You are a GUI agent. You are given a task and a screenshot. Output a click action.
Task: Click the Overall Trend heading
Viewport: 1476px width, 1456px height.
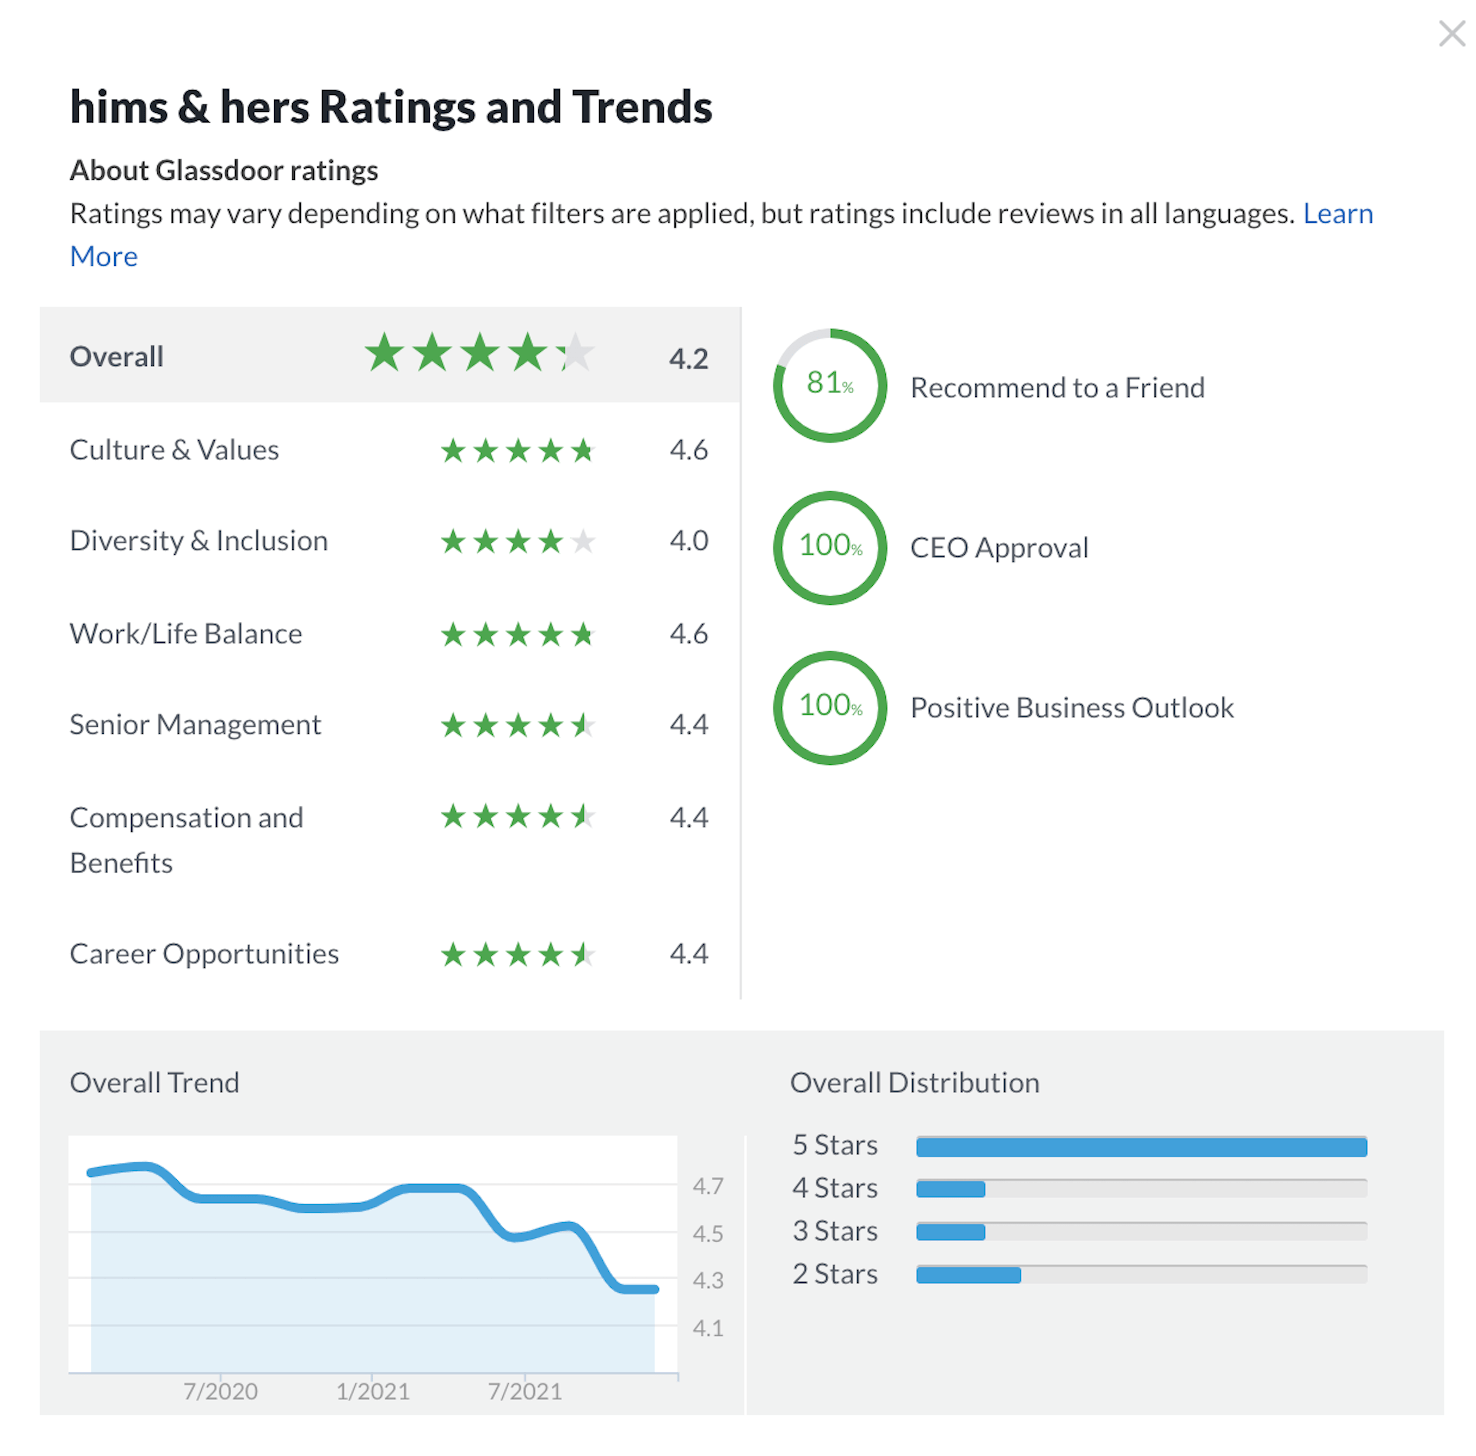155,1083
